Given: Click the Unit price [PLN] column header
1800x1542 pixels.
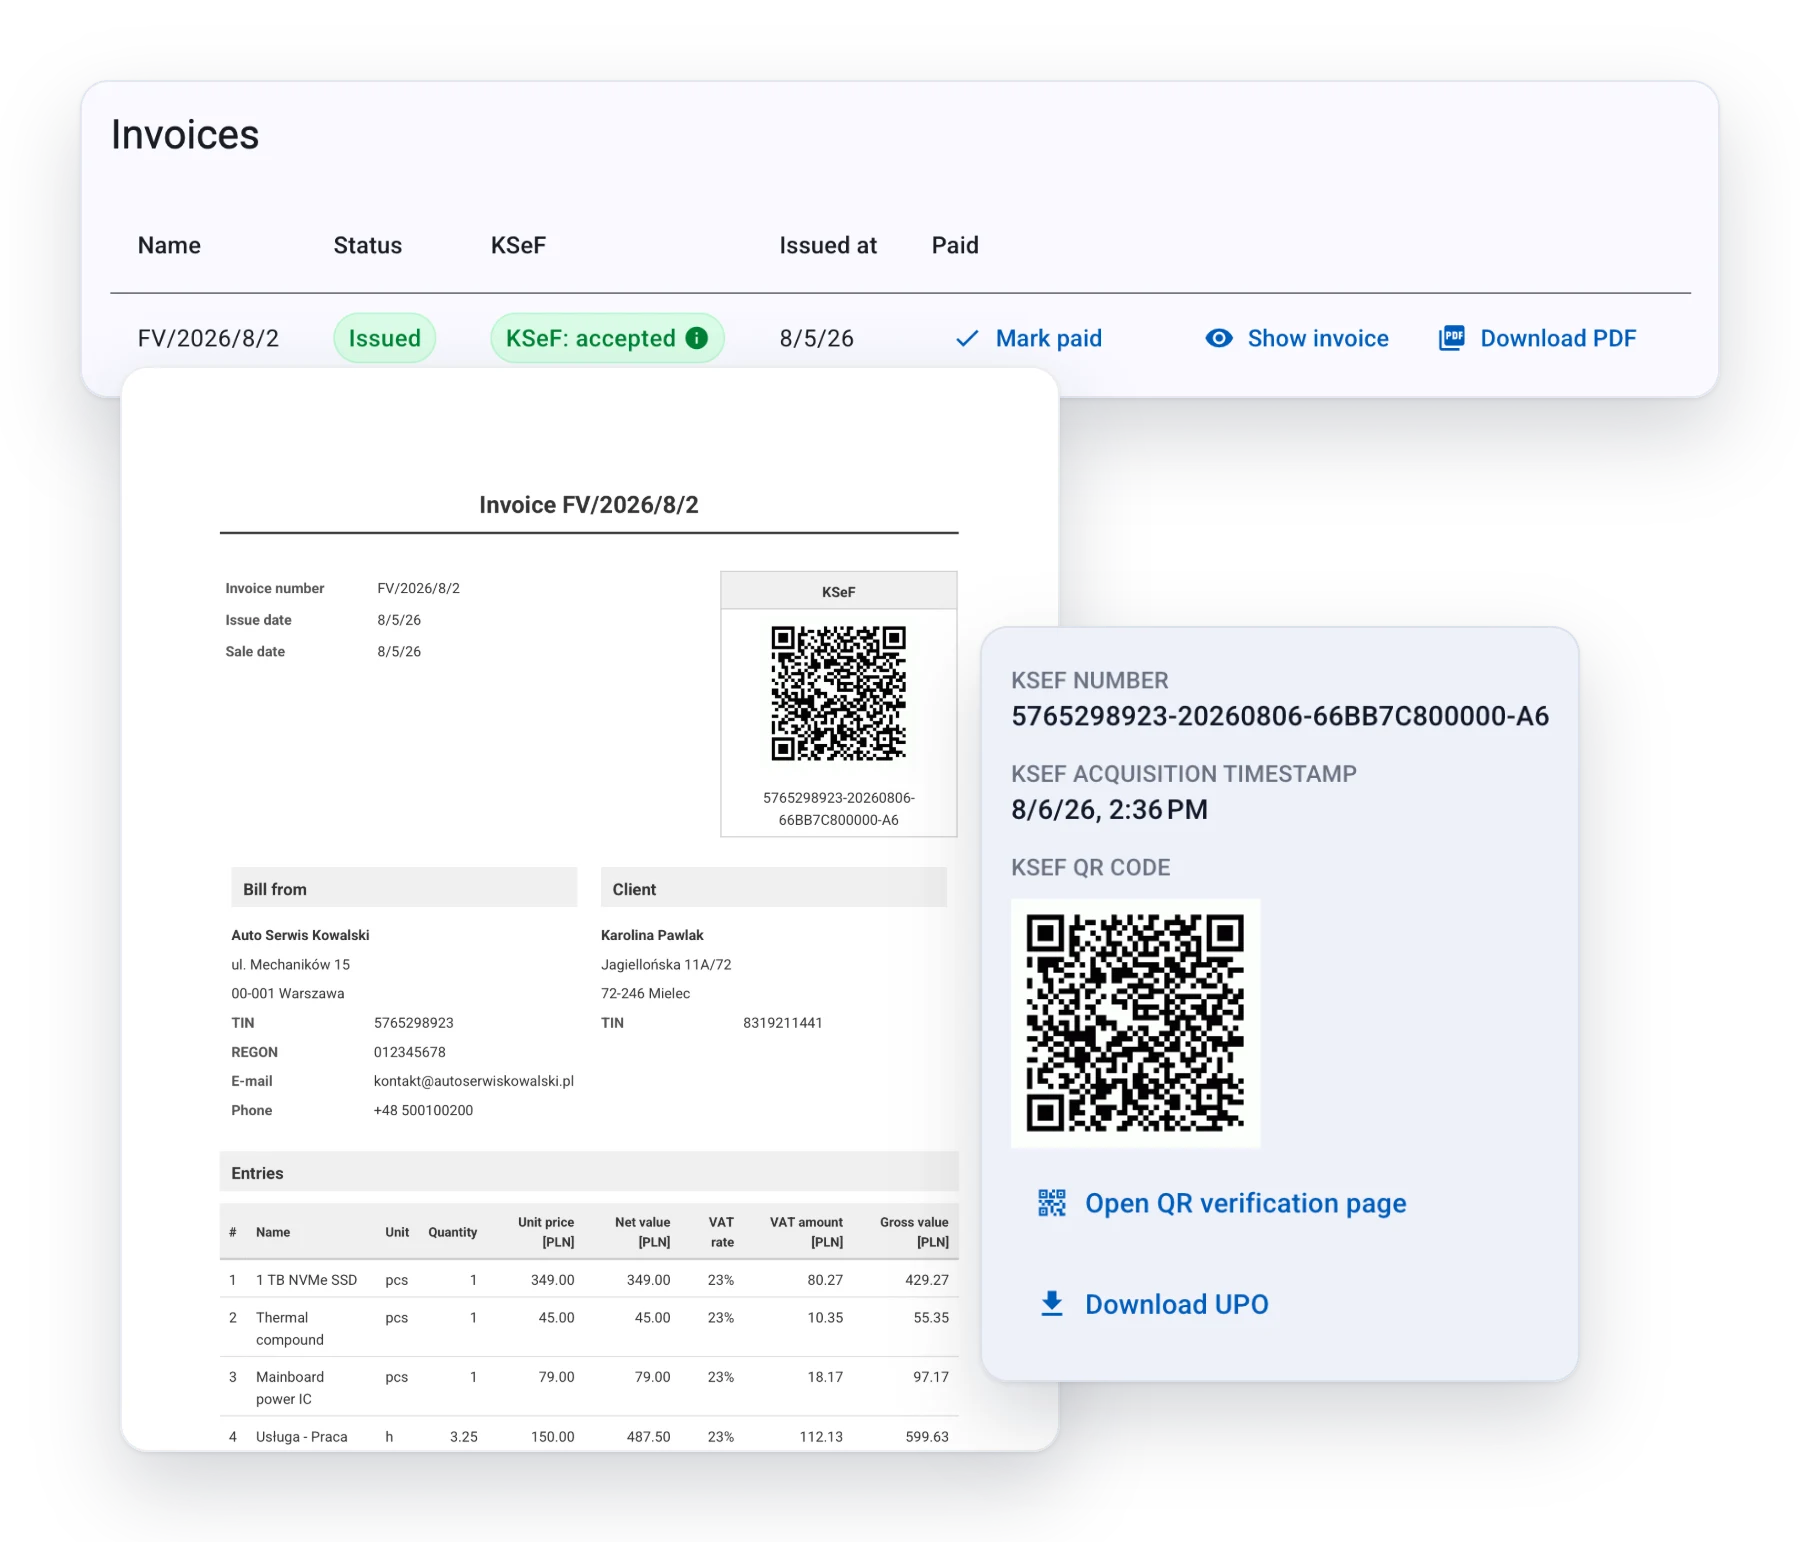Looking at the screenshot, I should pyautogui.click(x=546, y=1232).
